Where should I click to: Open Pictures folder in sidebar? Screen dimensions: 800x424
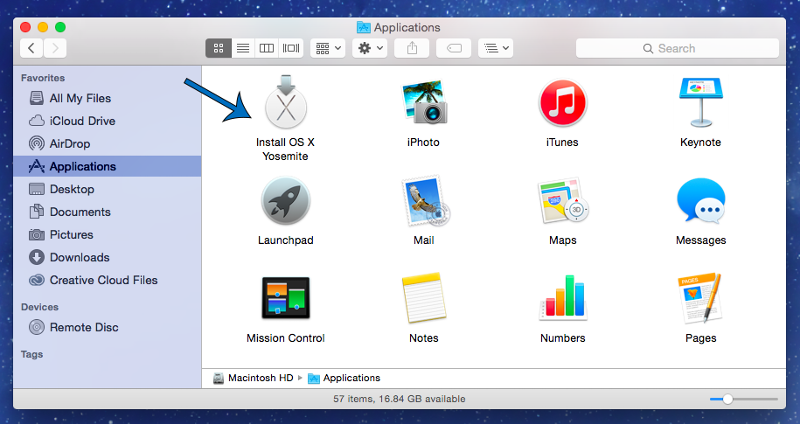coord(107,235)
